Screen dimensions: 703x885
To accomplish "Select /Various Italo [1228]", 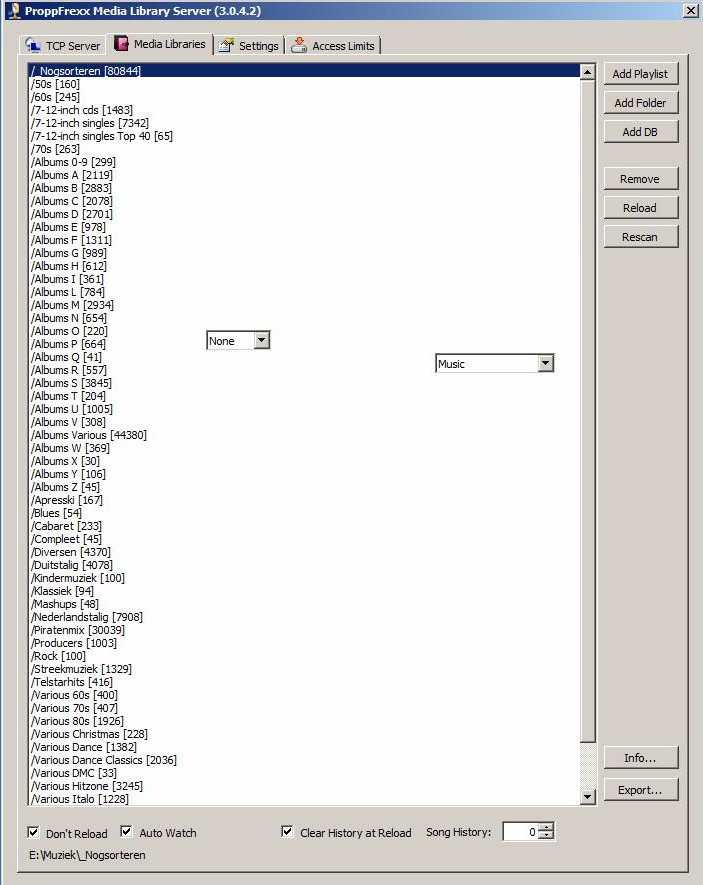I will coord(304,799).
